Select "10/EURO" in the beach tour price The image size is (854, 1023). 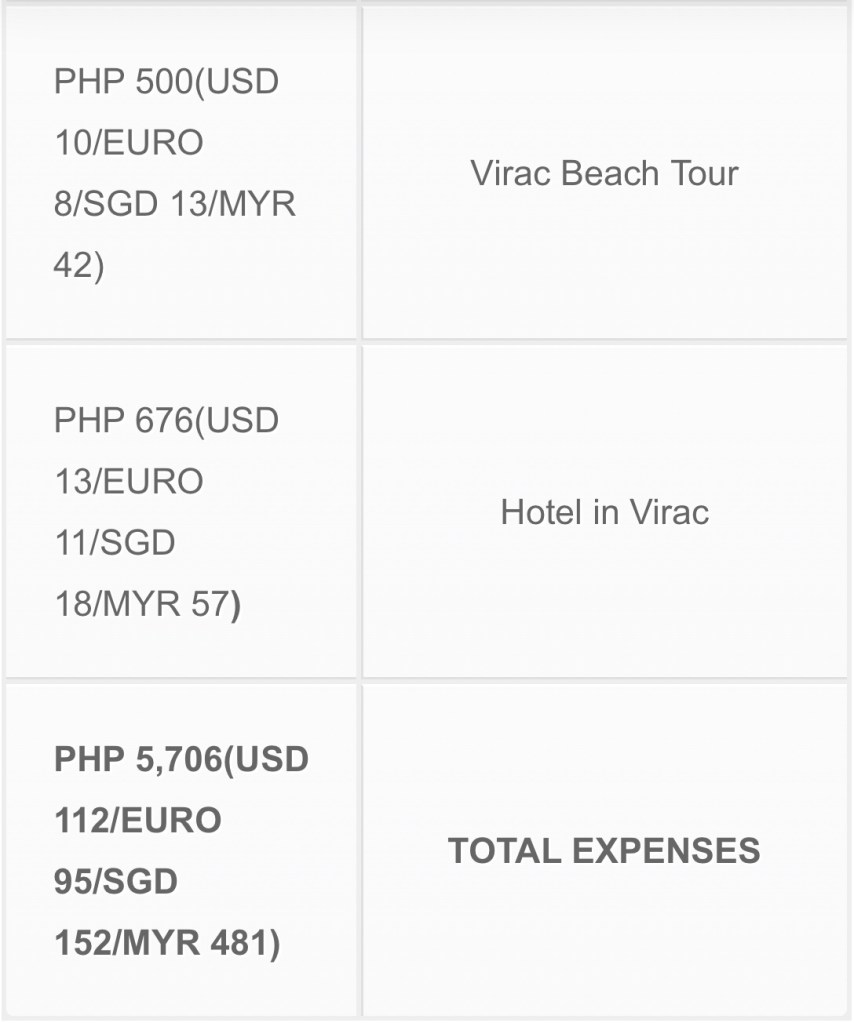click(128, 143)
